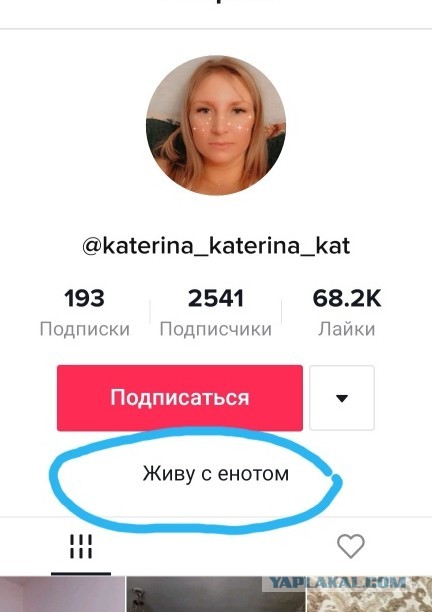Open the 2541 followers count

(216, 299)
